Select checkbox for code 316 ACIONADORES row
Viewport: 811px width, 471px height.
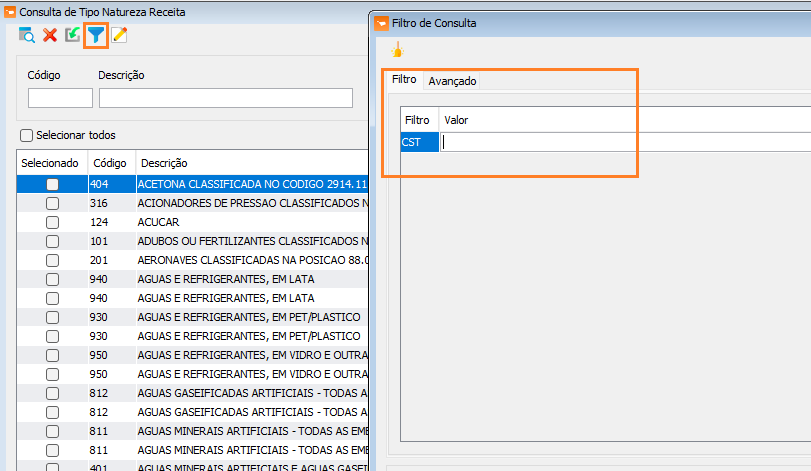coord(52,203)
